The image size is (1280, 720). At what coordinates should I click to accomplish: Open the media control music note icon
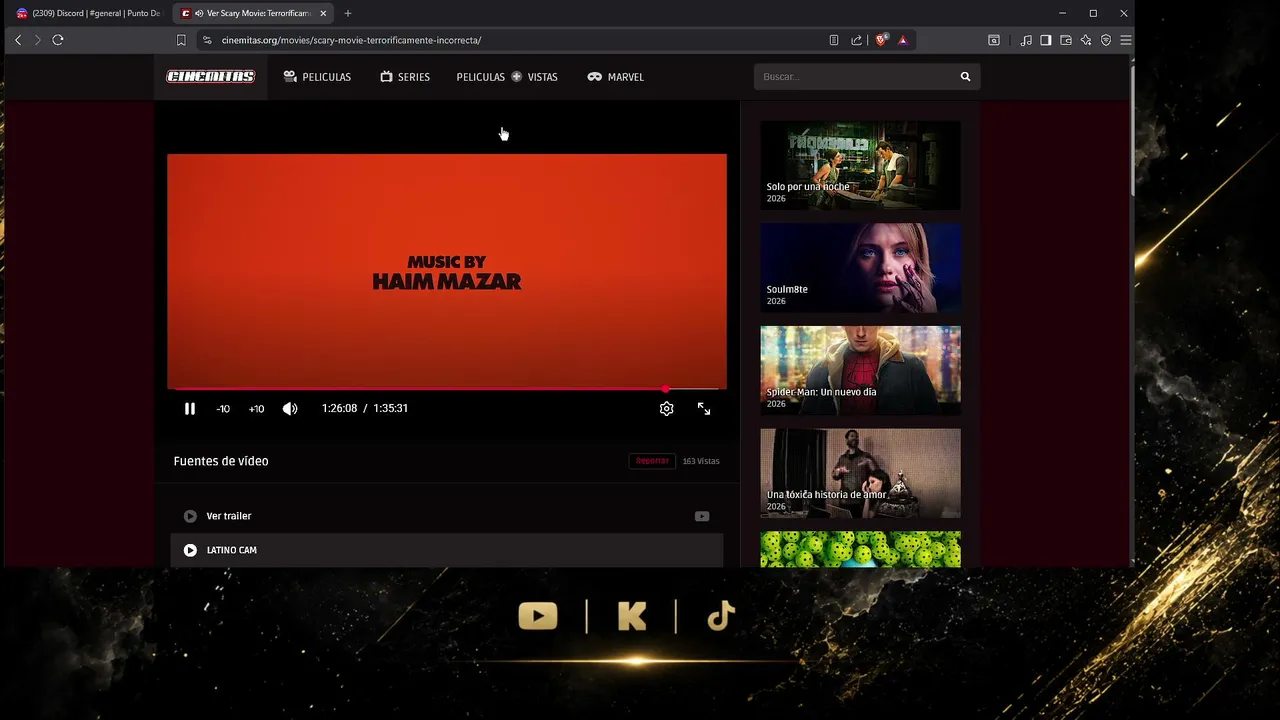pos(1026,40)
